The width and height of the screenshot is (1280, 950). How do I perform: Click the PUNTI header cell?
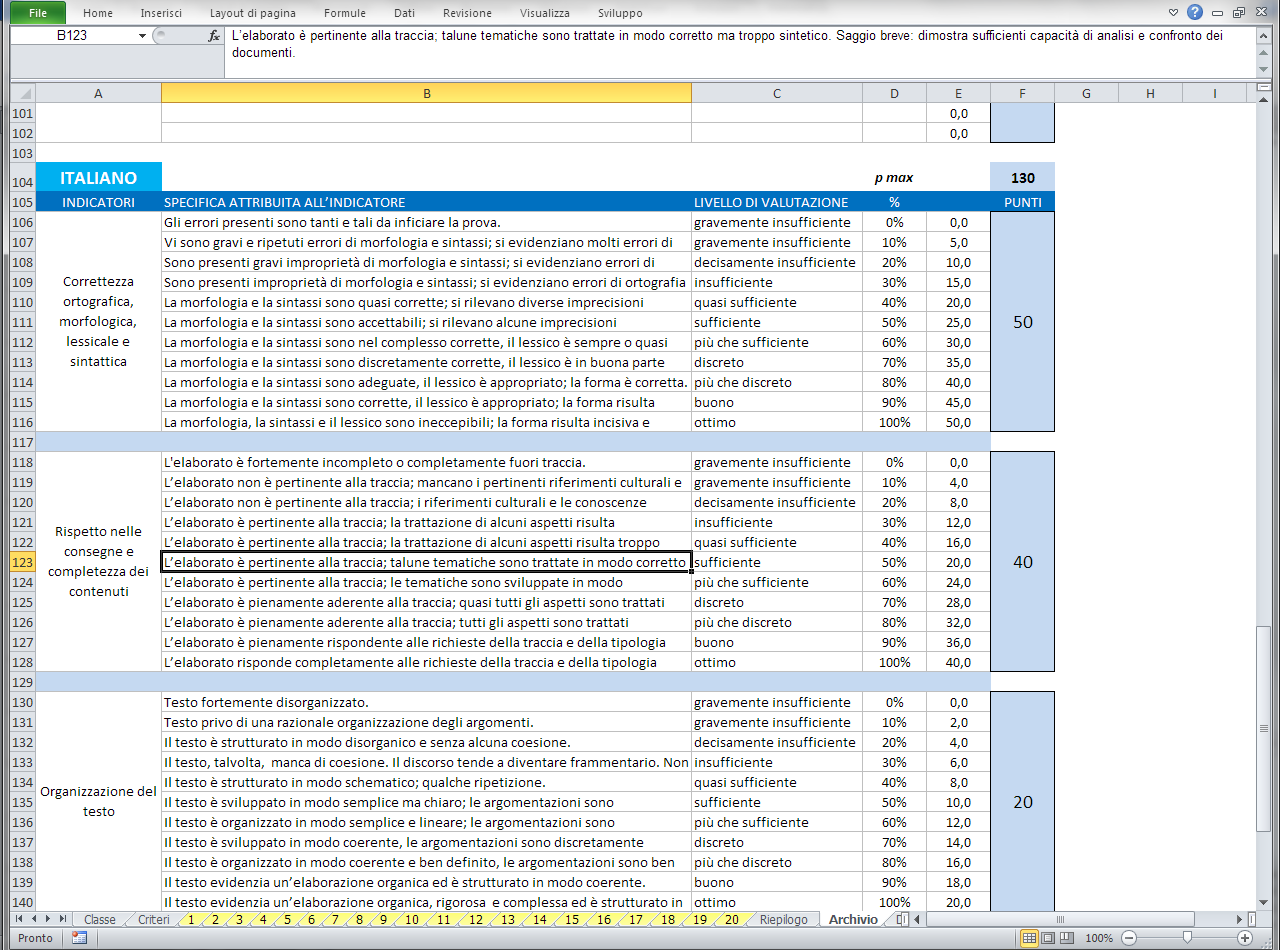(x=1022, y=202)
